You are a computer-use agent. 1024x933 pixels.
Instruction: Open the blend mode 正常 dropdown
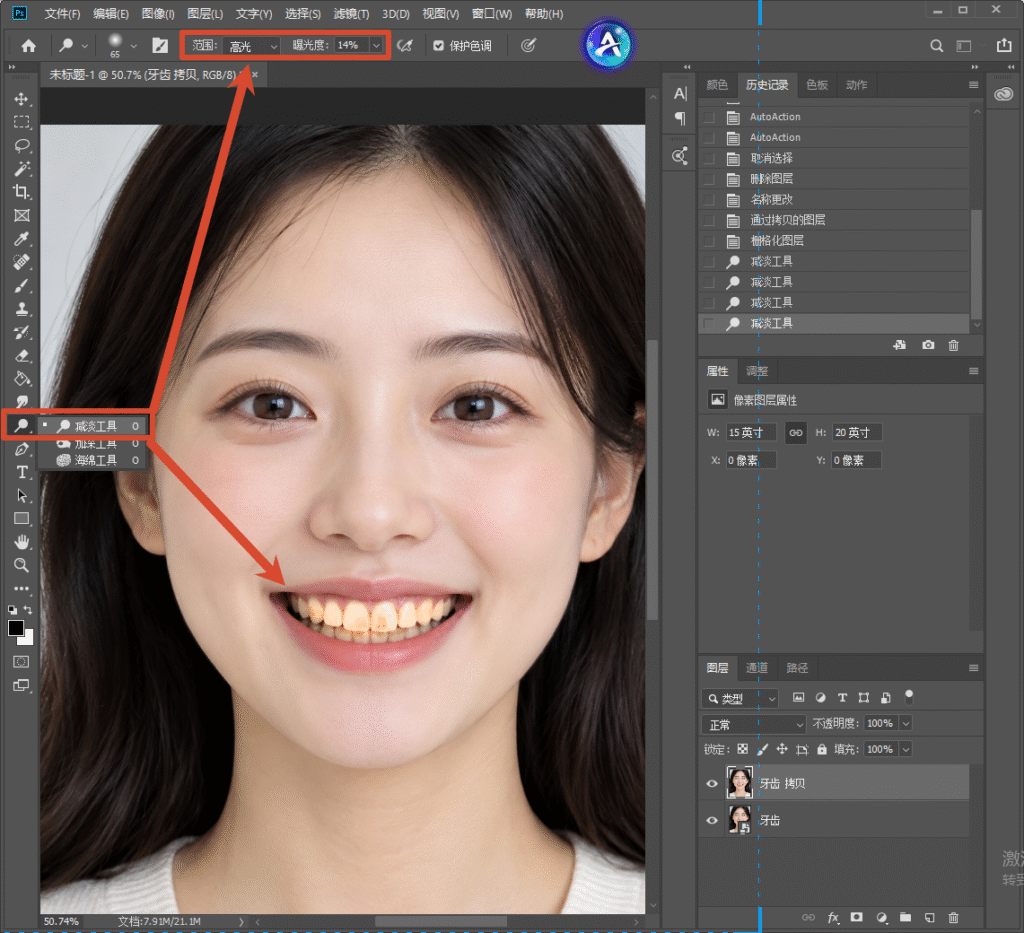click(x=754, y=724)
